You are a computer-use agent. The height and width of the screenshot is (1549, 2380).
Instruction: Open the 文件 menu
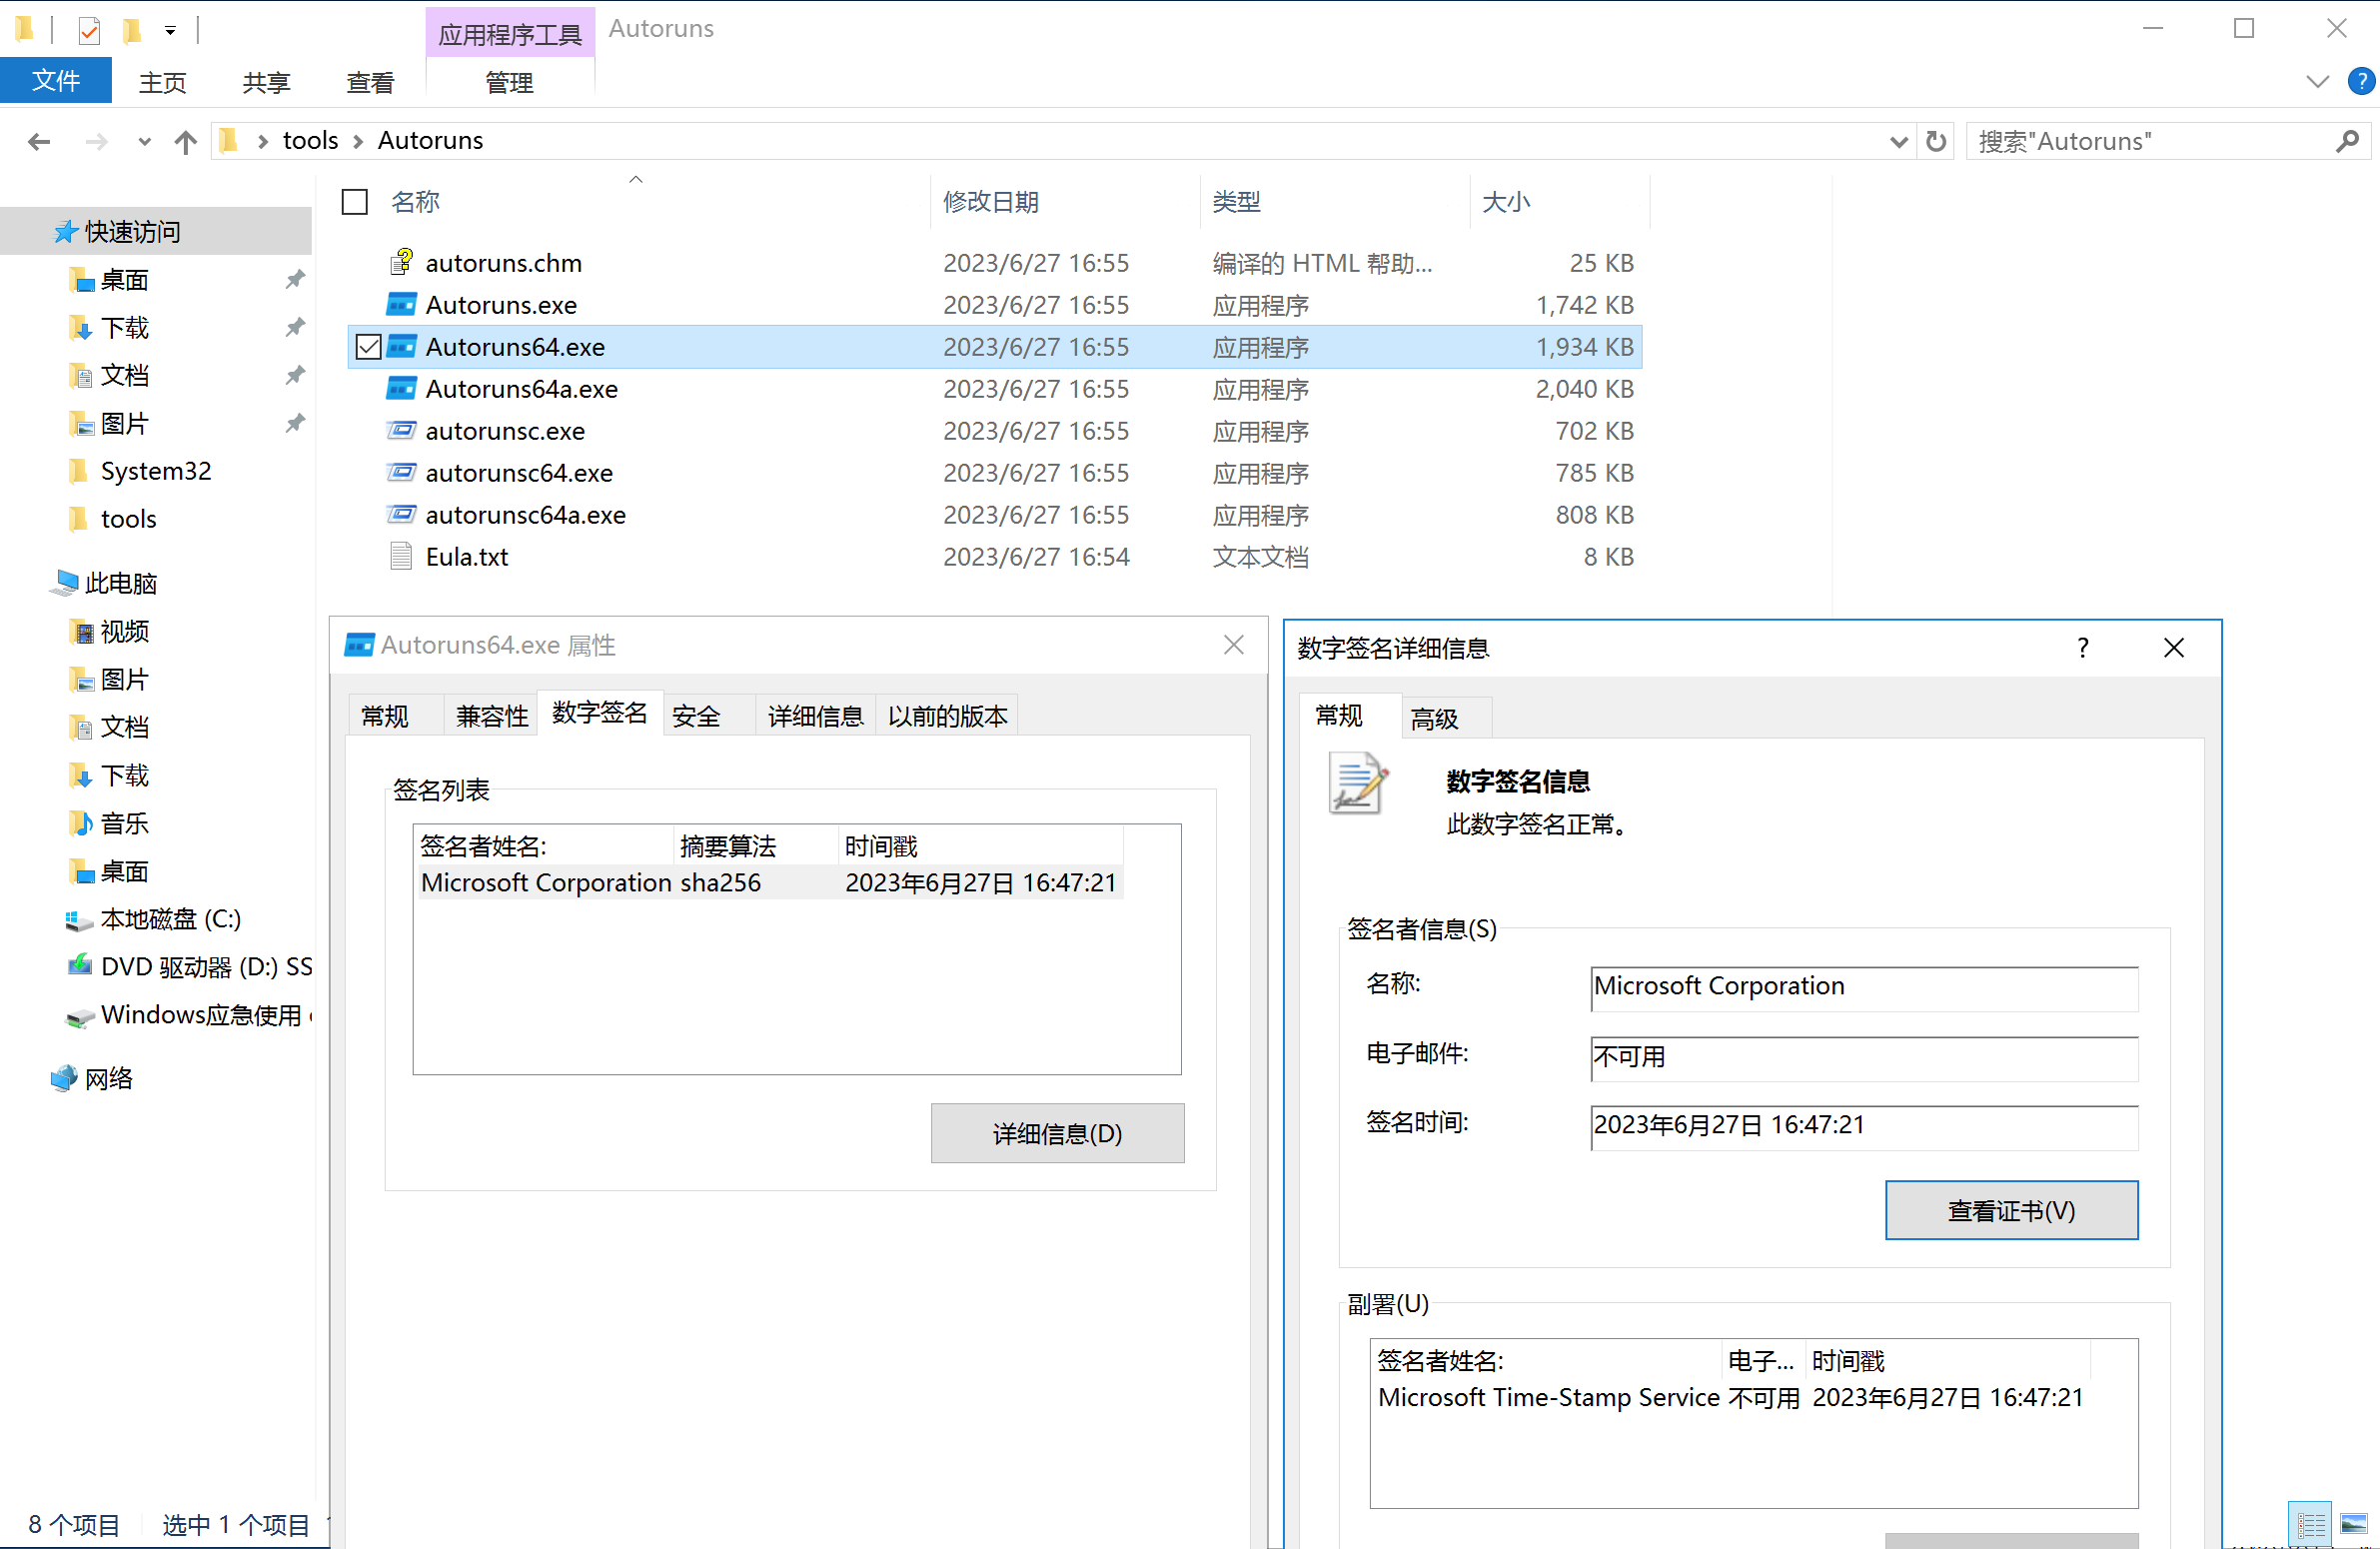tap(56, 81)
